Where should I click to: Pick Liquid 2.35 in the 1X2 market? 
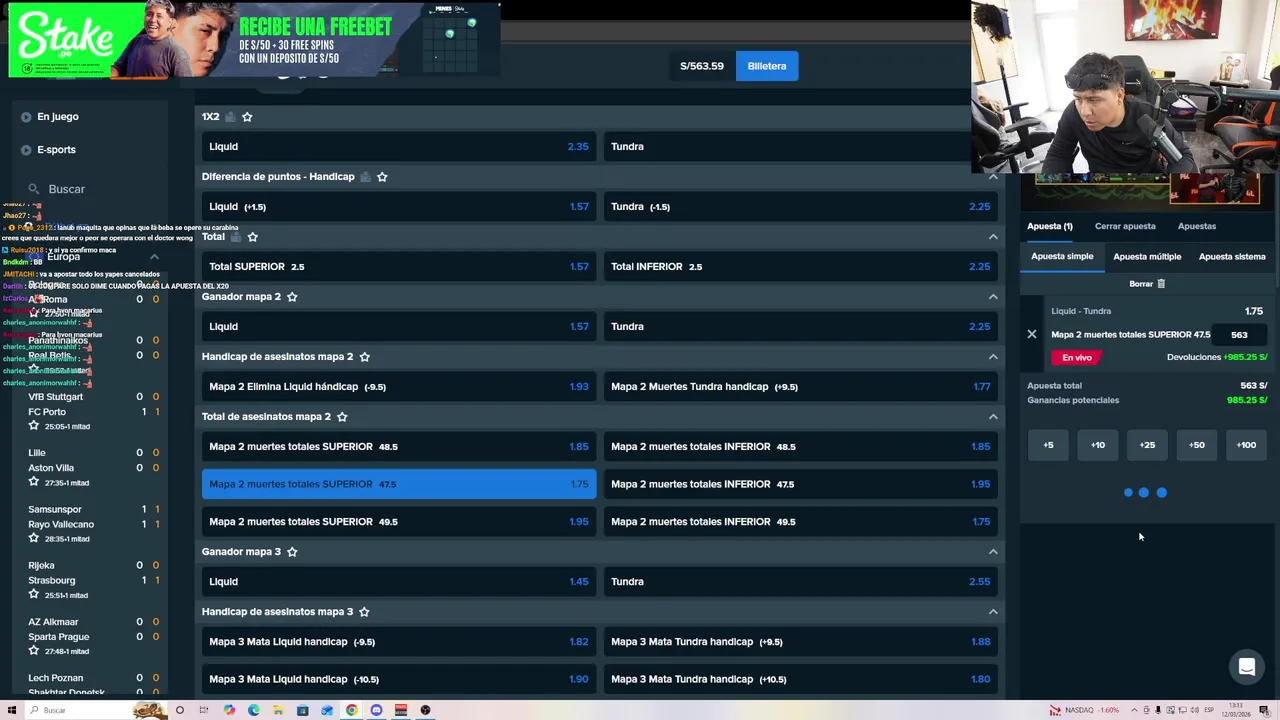click(x=399, y=147)
